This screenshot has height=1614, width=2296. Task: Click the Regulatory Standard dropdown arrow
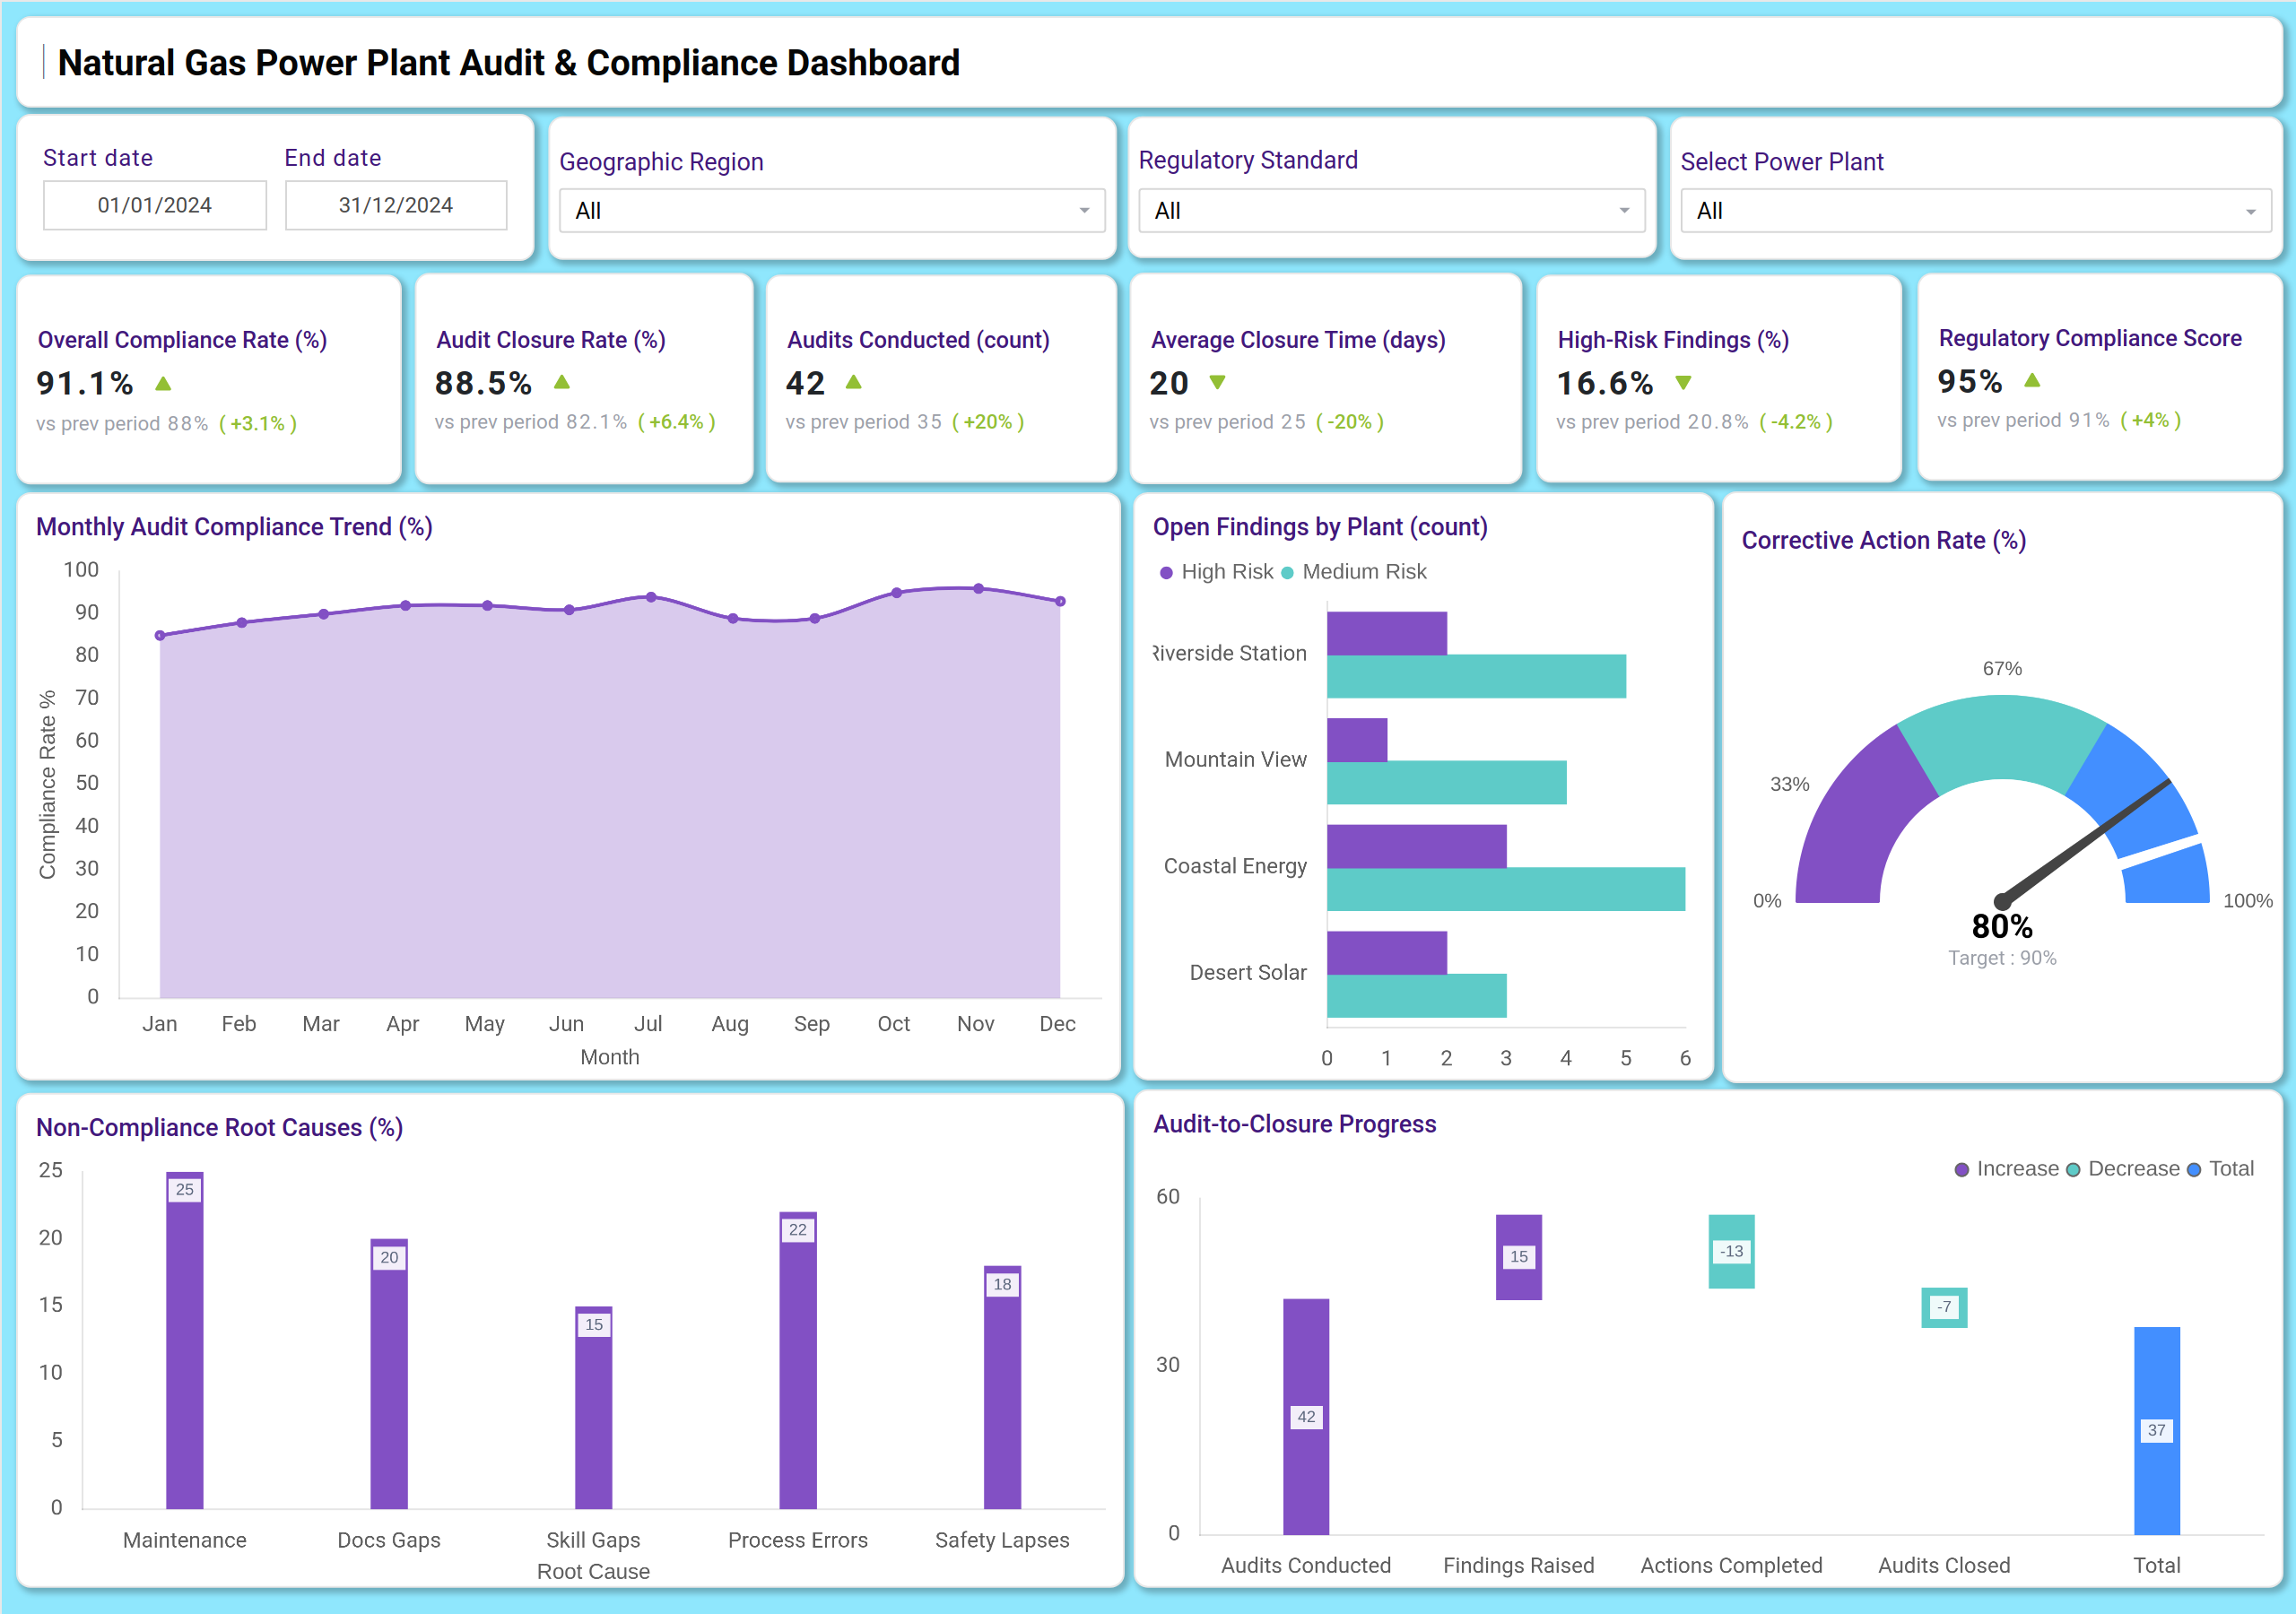tap(1624, 211)
